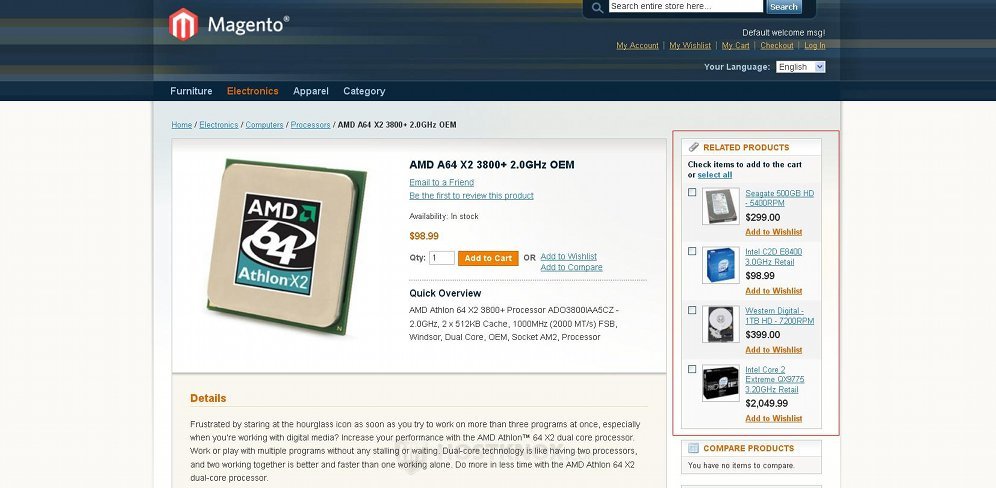Screen dimensions: 996x488
Task: Click the Magento logo icon
Action: click(183, 24)
